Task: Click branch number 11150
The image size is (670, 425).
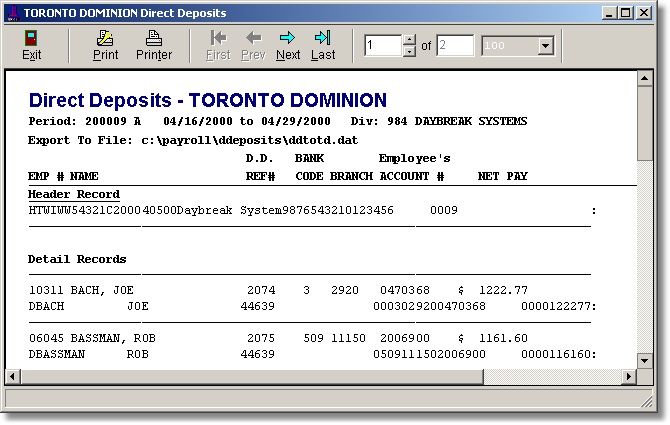Action: coord(348,338)
